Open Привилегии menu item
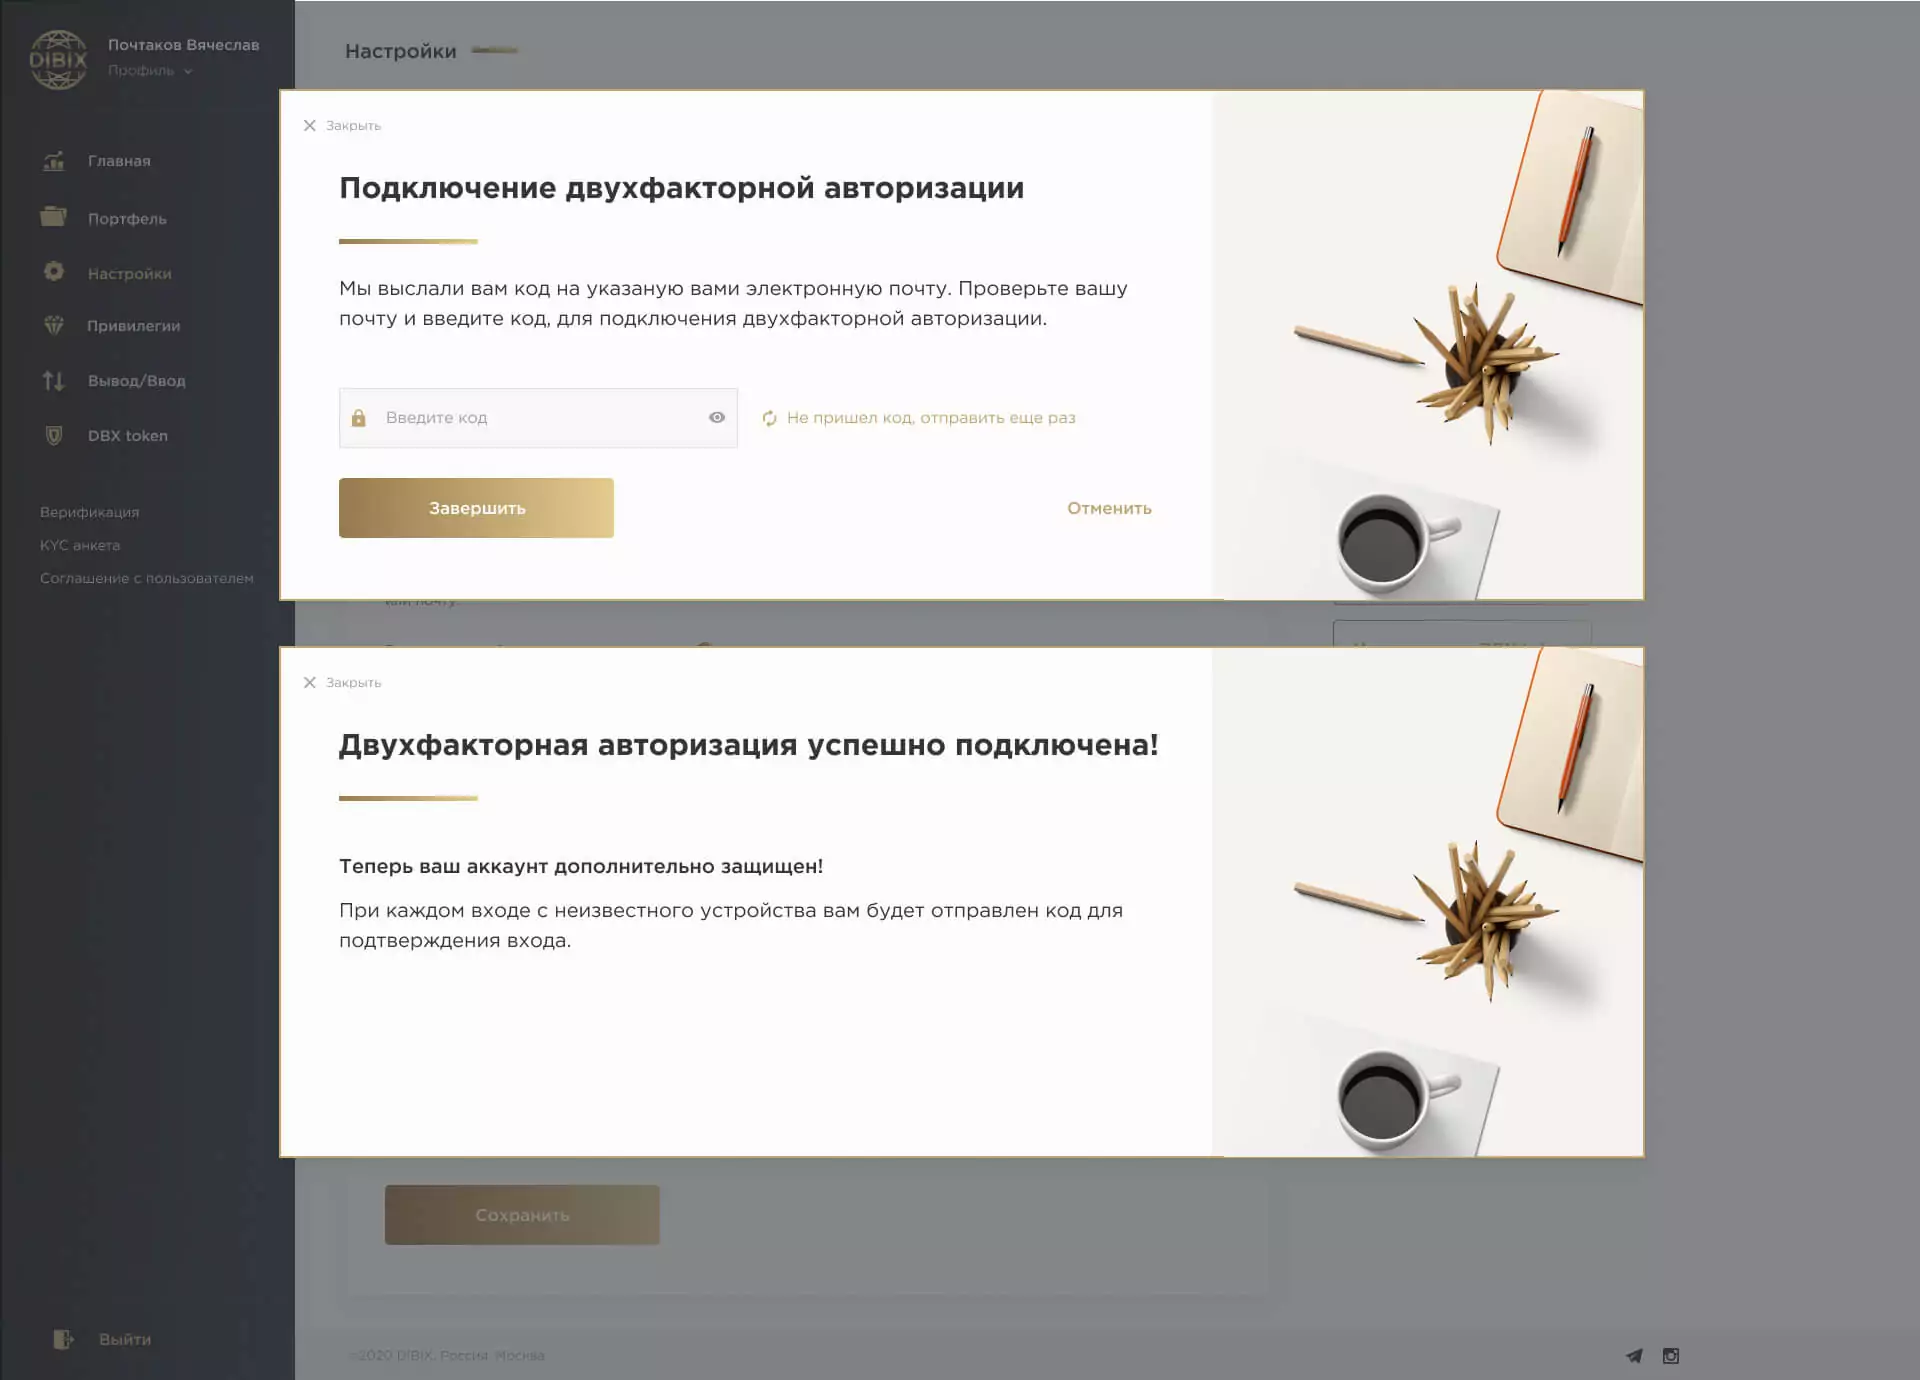Viewport: 1920px width, 1380px height. coord(133,326)
